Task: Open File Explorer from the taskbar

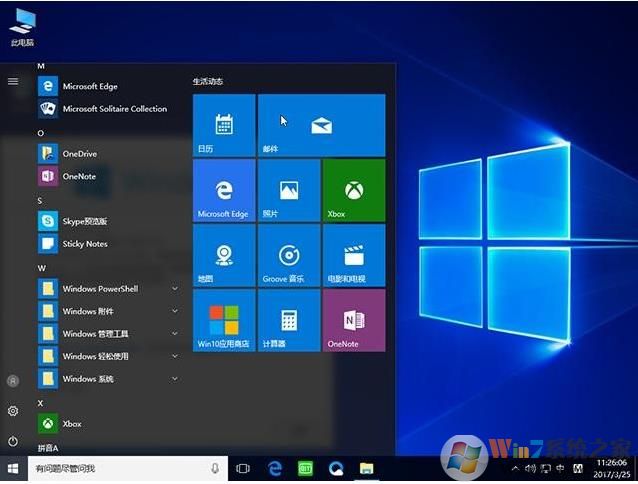Action: tap(367, 468)
